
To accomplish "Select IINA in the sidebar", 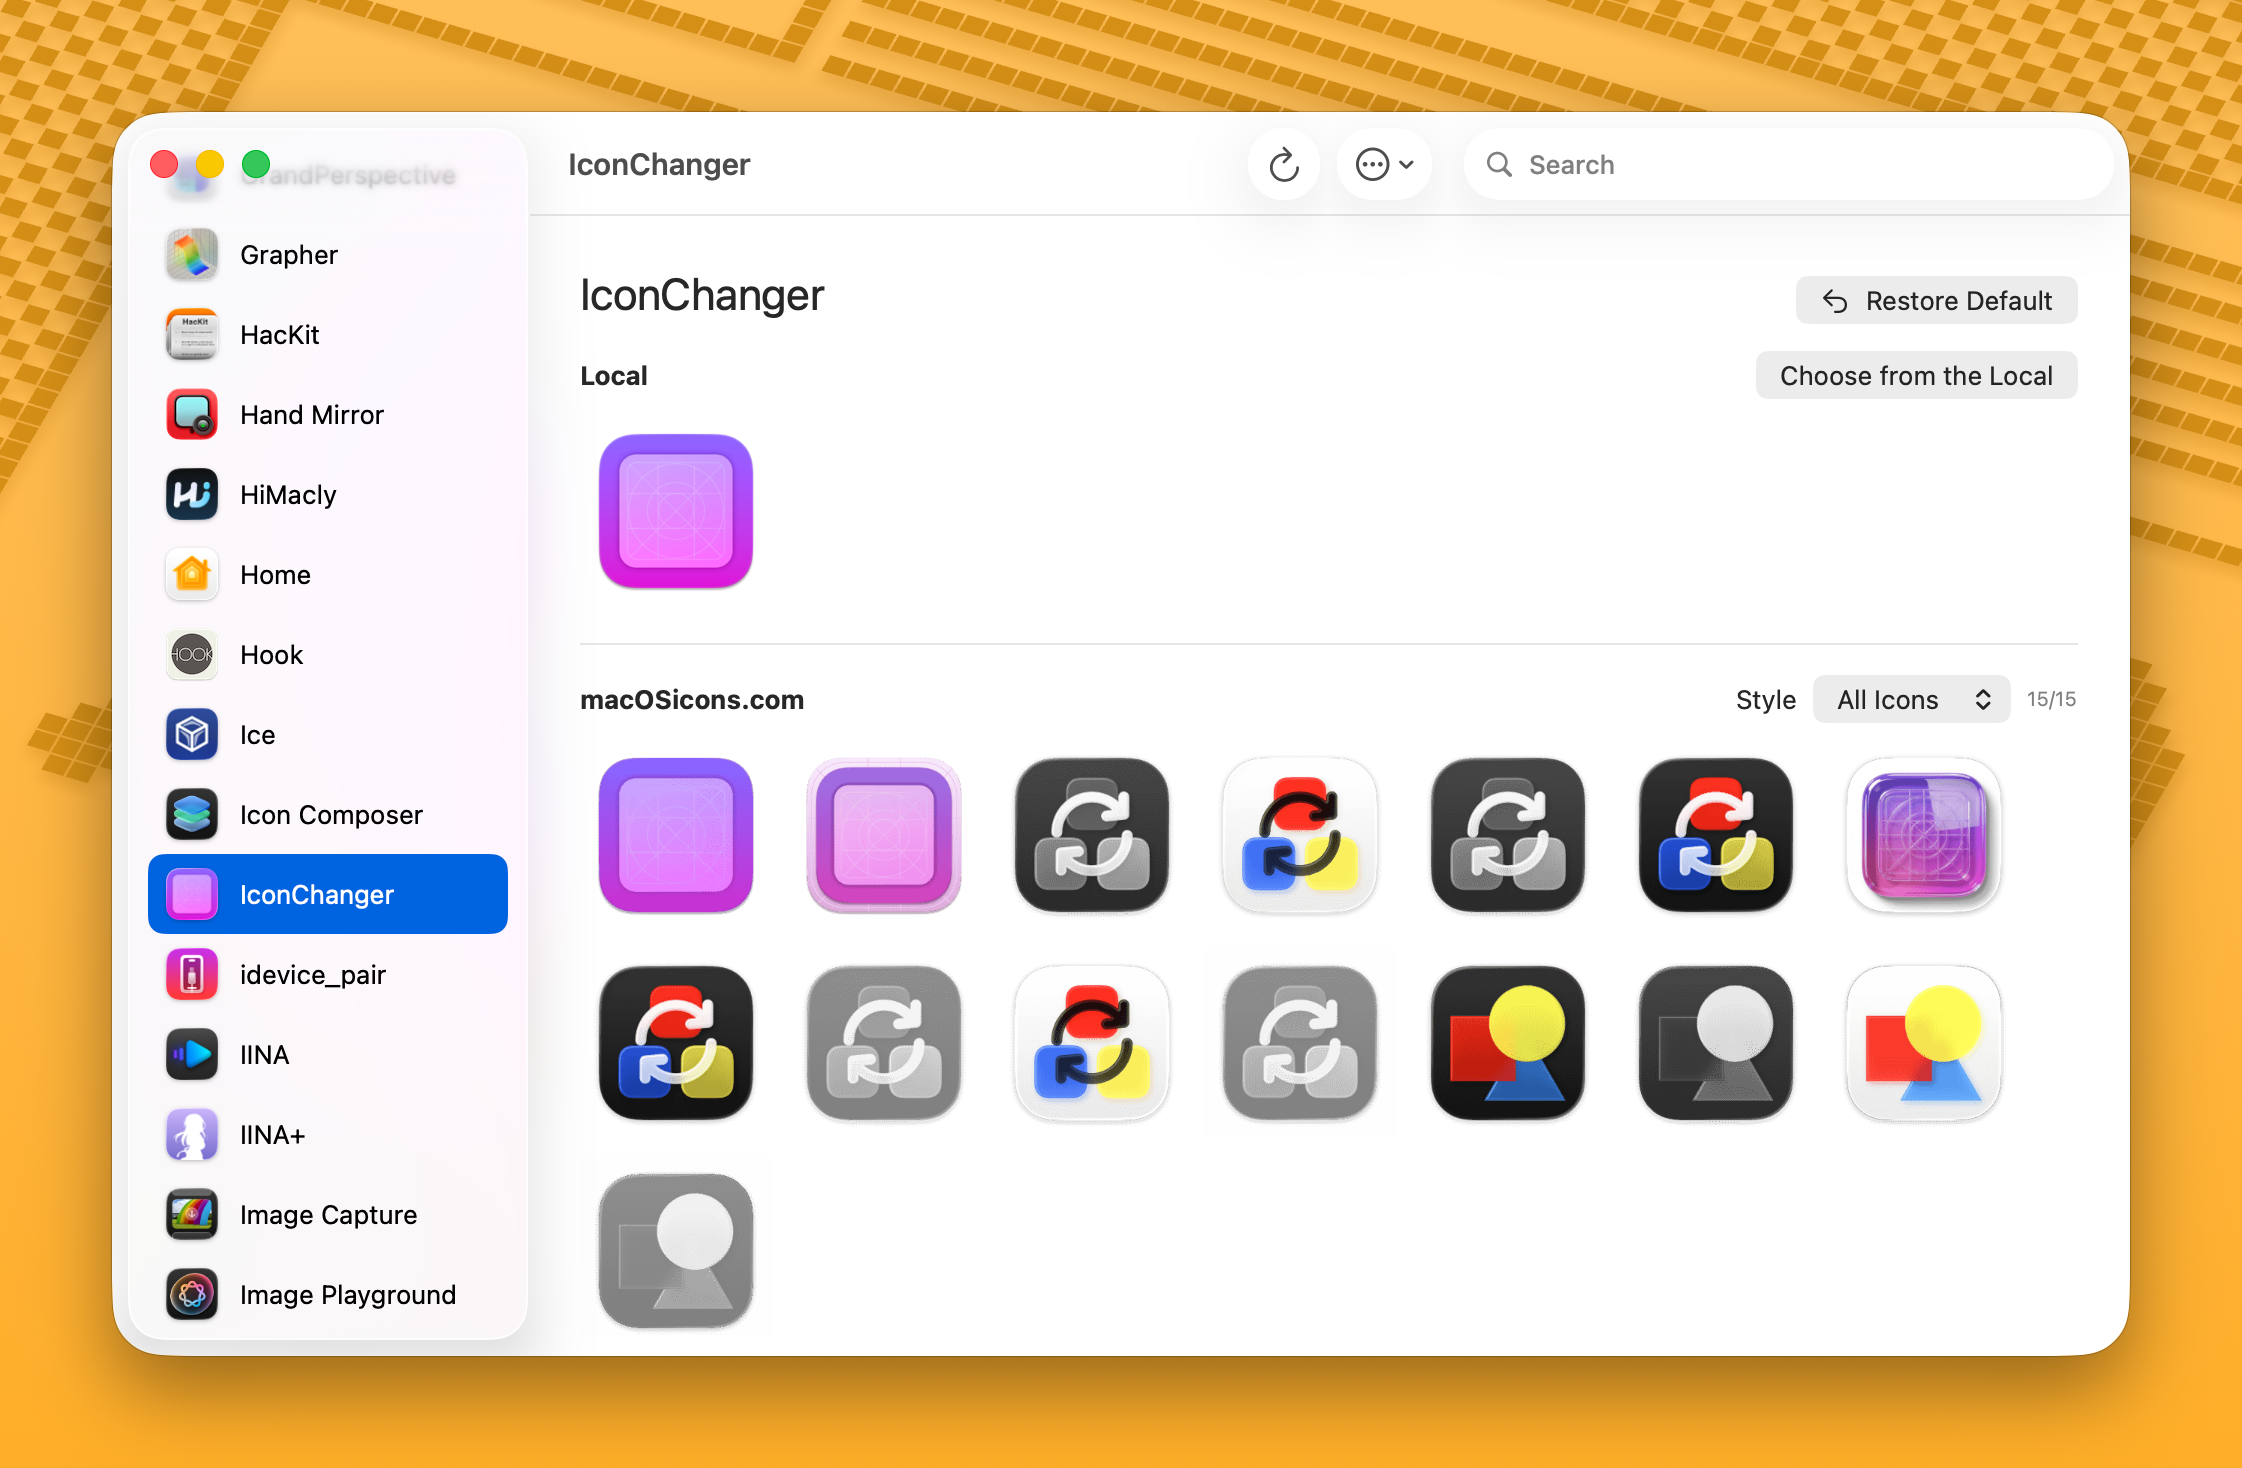I will tap(263, 1054).
